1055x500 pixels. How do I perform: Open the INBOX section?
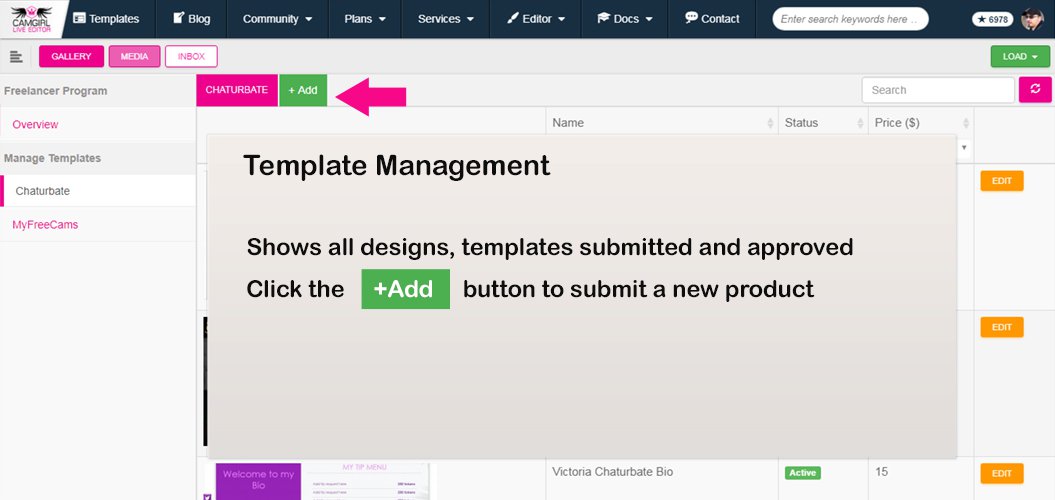(191, 57)
